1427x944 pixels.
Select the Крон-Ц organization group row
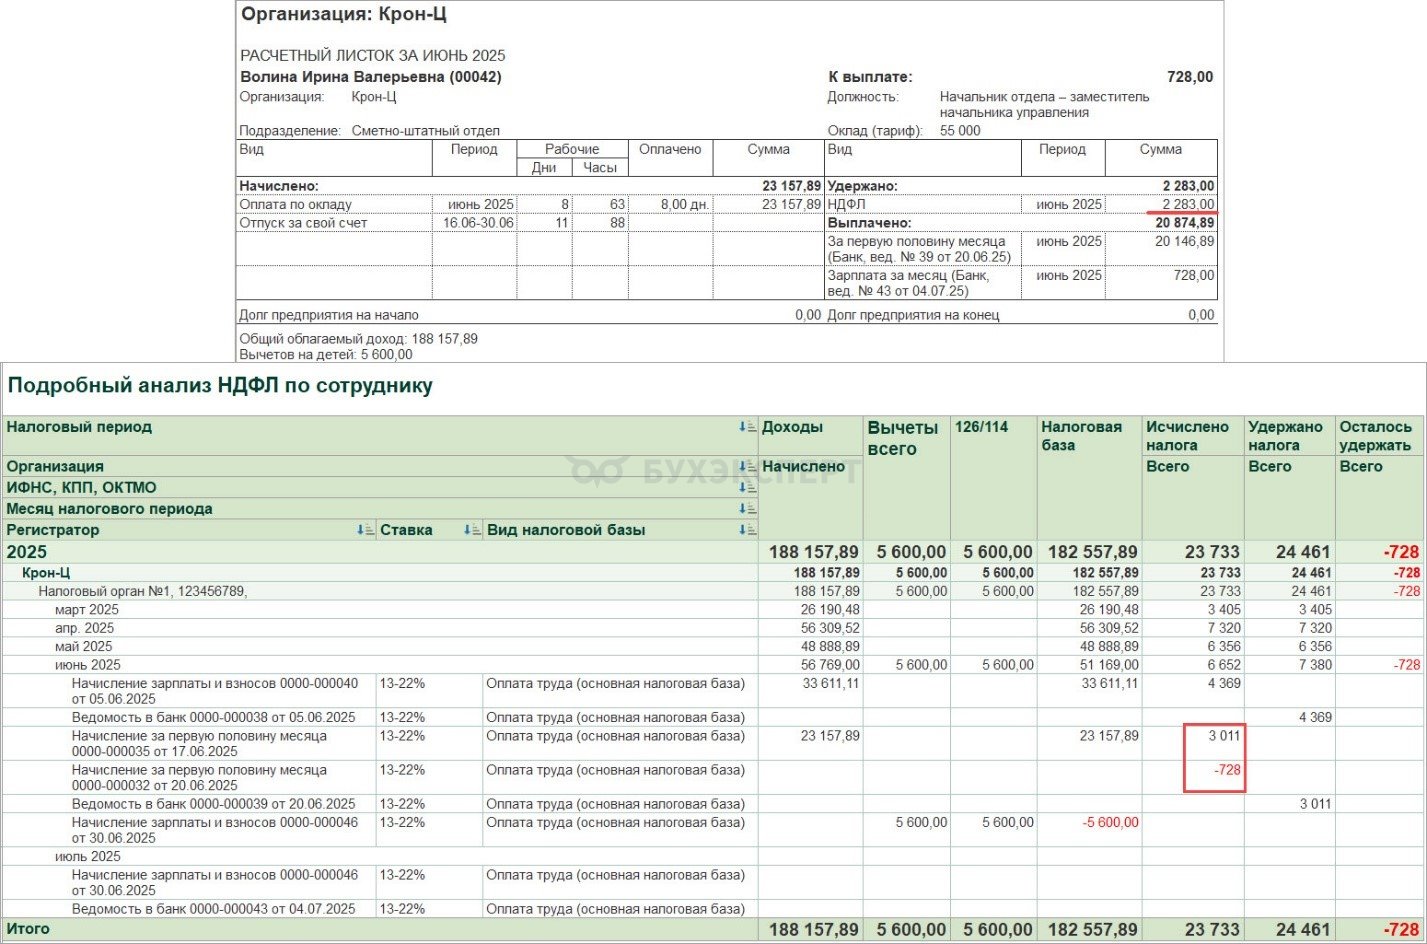(x=714, y=573)
